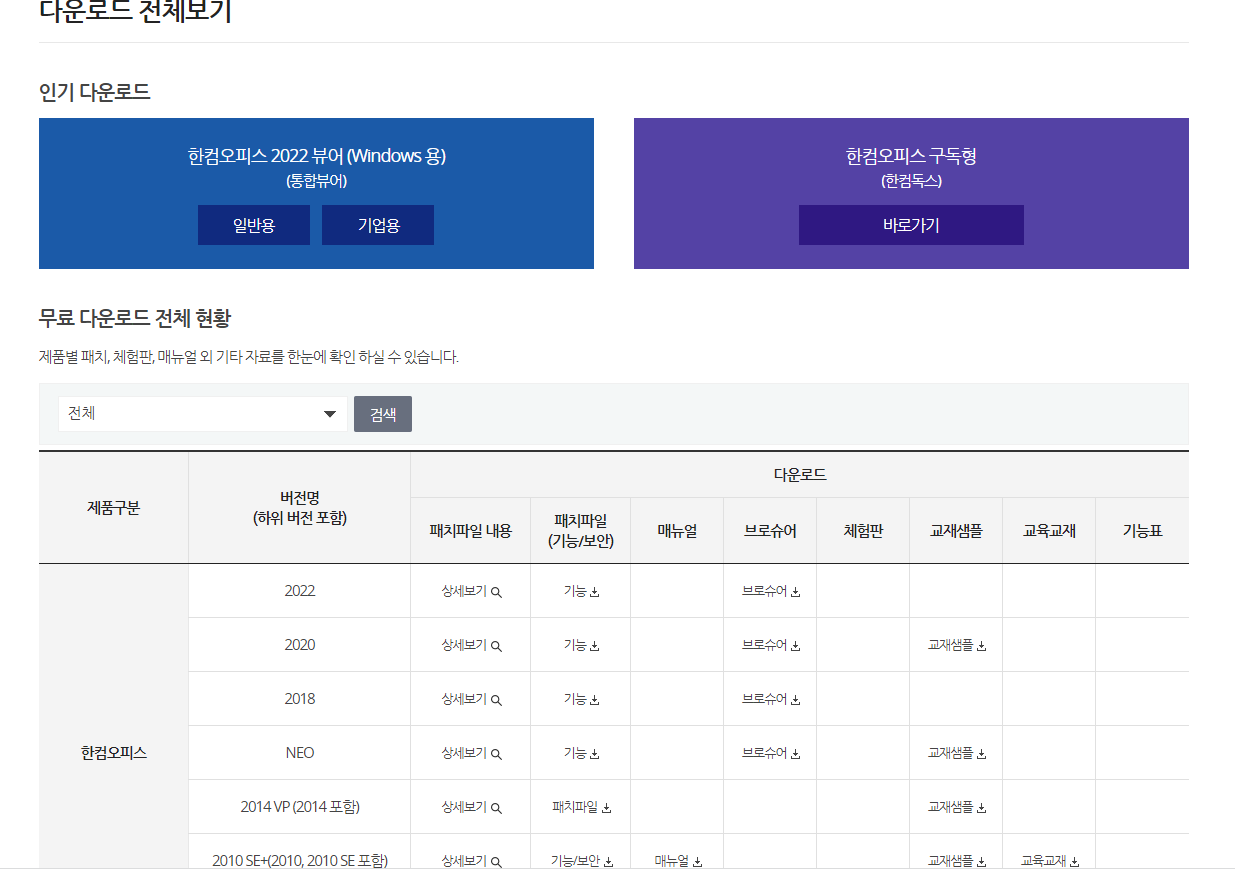Viewport: 1235px width, 872px height.
Task: Open 상세보기 for 2010 SE+ row
Action: pos(471,860)
